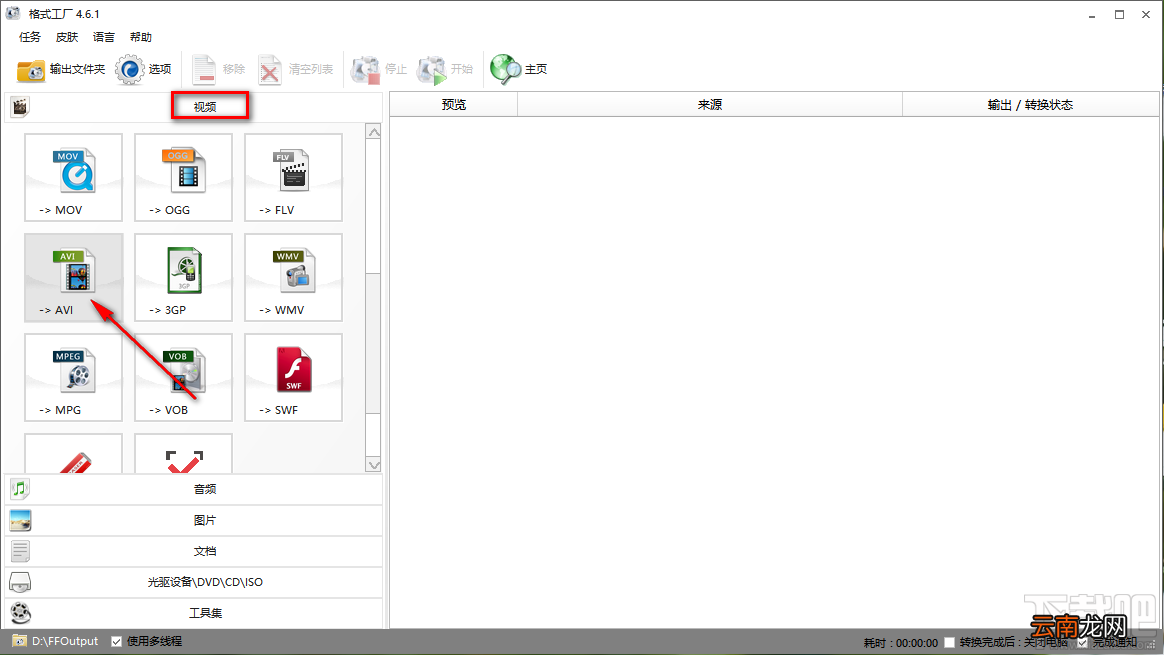Open the 皮肤 menu
The image size is (1164, 655).
pos(67,37)
